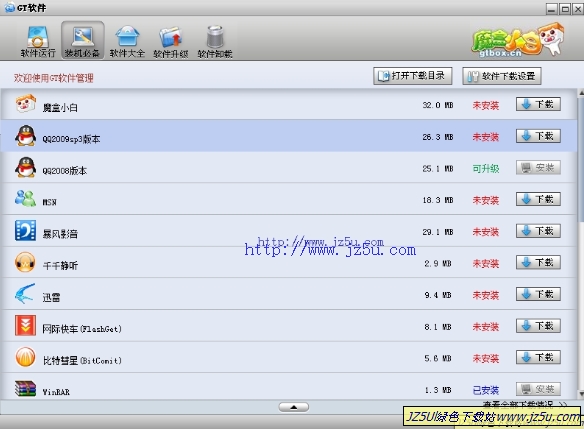Click 打开下载目录 button
Viewport: 584px width, 429px height.
[x=413, y=76]
